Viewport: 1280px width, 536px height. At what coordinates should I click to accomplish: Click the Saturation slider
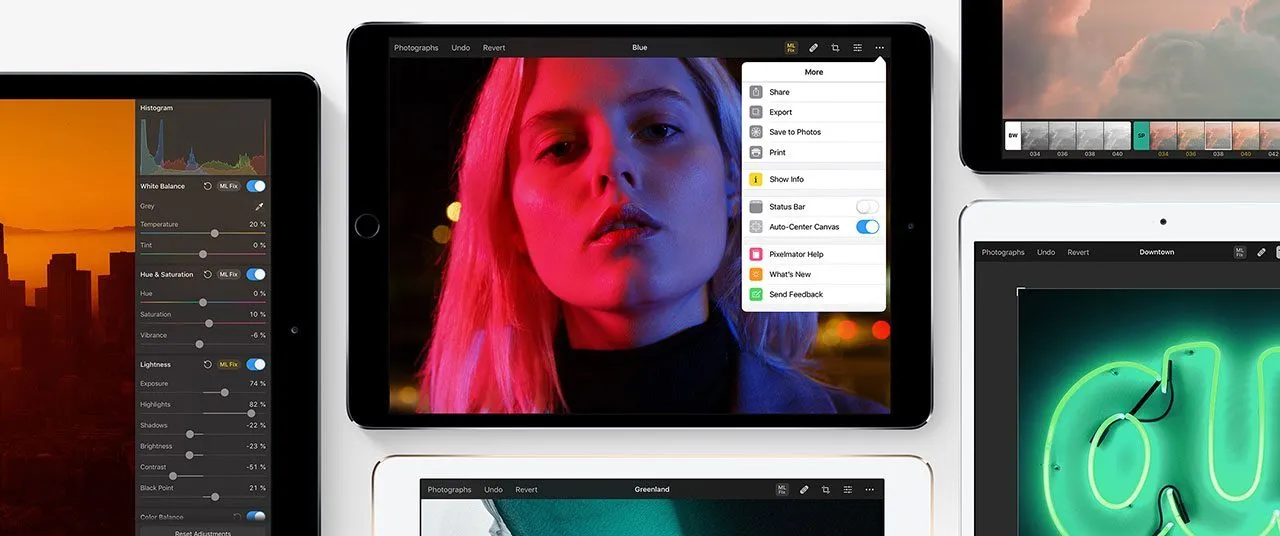203,323
